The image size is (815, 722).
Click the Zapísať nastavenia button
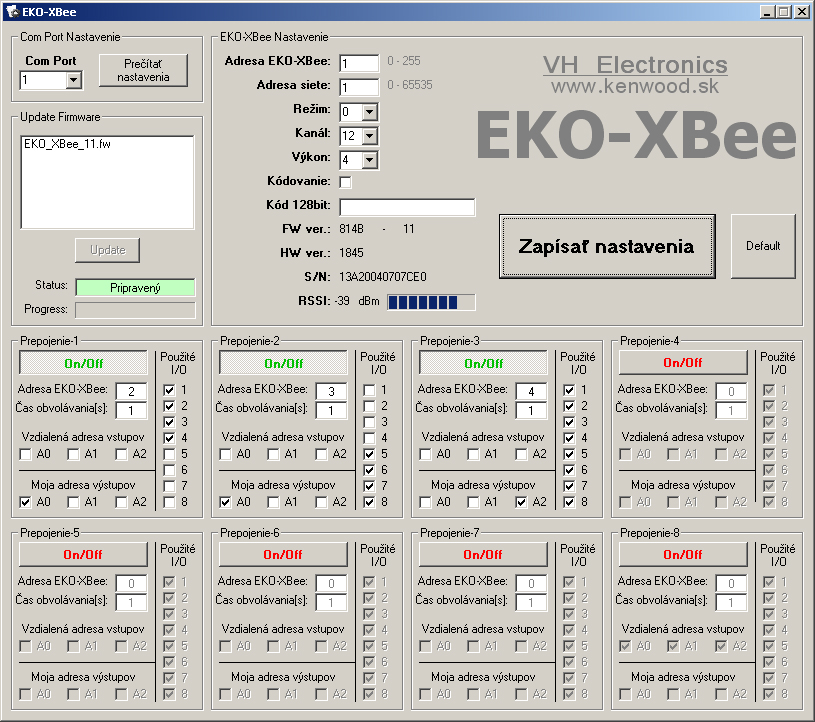coord(607,246)
